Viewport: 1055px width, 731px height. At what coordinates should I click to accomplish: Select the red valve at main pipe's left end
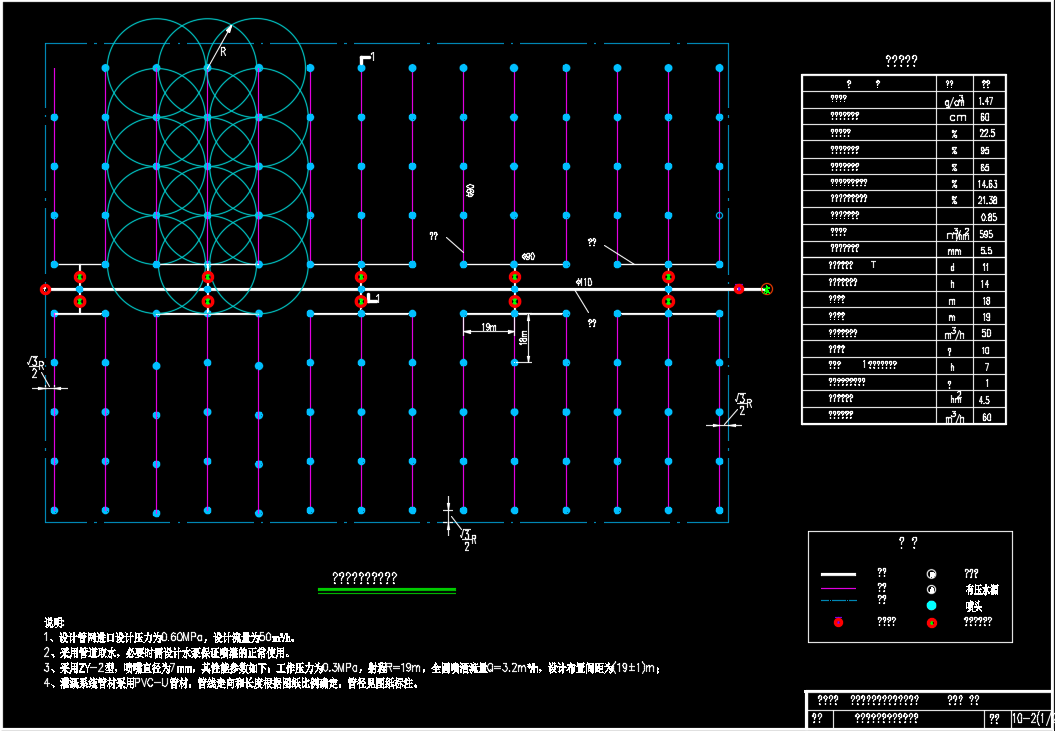(45, 289)
